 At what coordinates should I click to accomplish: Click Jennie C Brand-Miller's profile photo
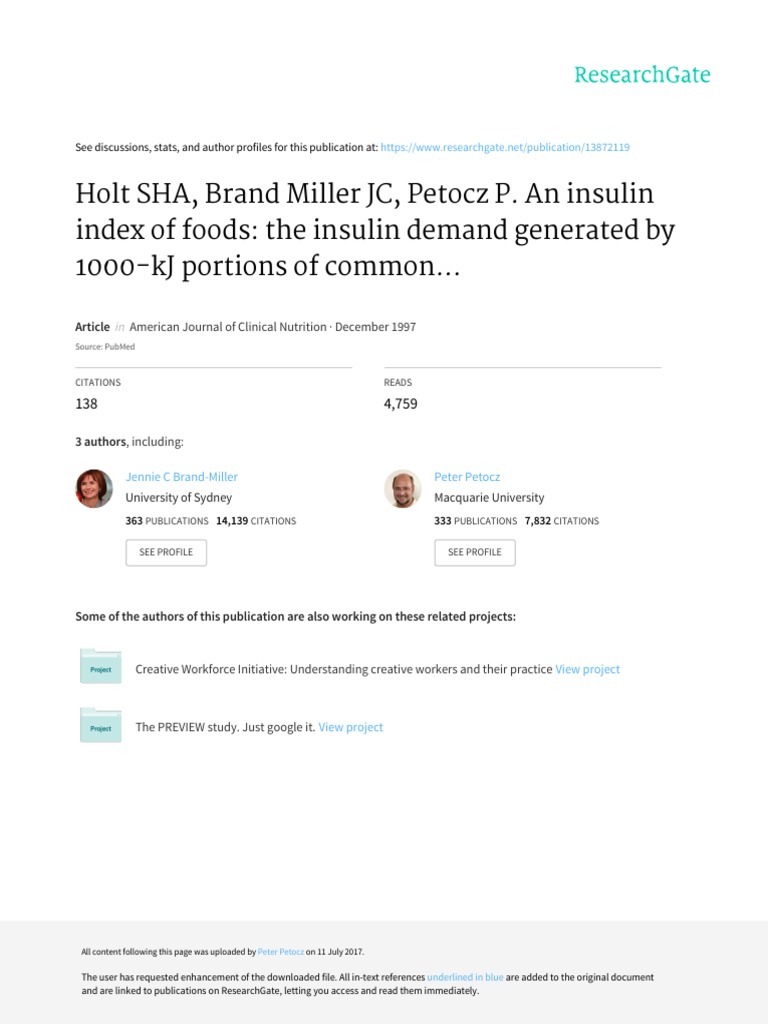coord(94,488)
